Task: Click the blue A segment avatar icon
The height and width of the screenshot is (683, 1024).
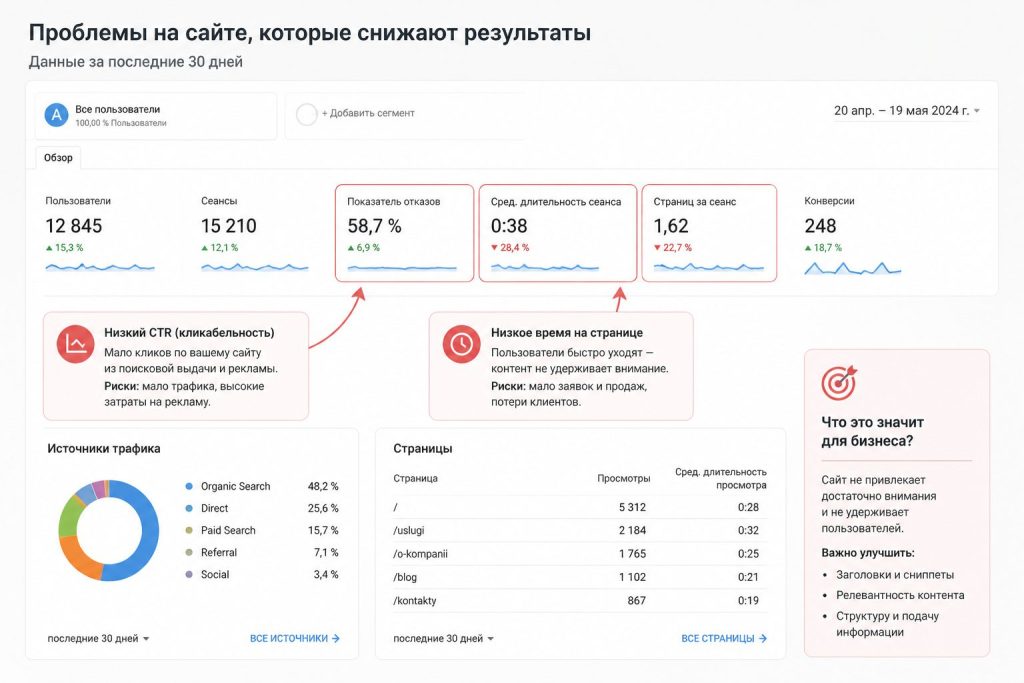Action: pyautogui.click(x=57, y=115)
